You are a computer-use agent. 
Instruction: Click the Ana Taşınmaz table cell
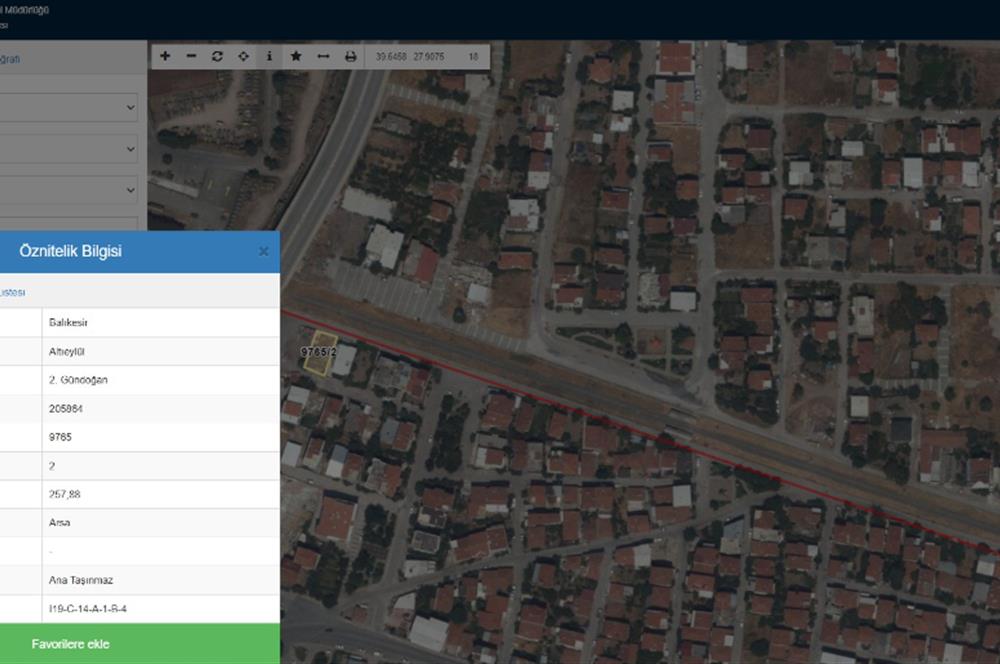pyautogui.click(x=160, y=580)
